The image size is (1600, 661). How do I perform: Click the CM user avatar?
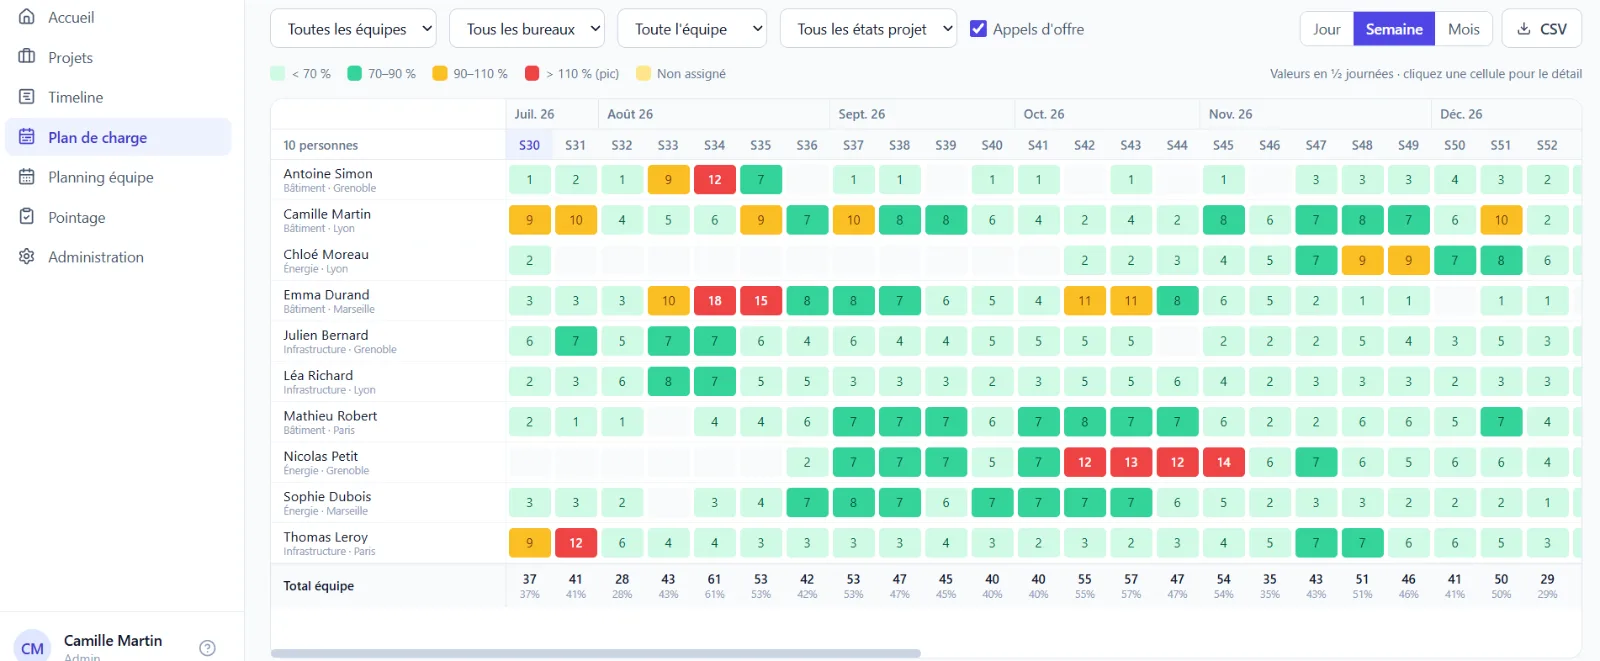point(32,648)
